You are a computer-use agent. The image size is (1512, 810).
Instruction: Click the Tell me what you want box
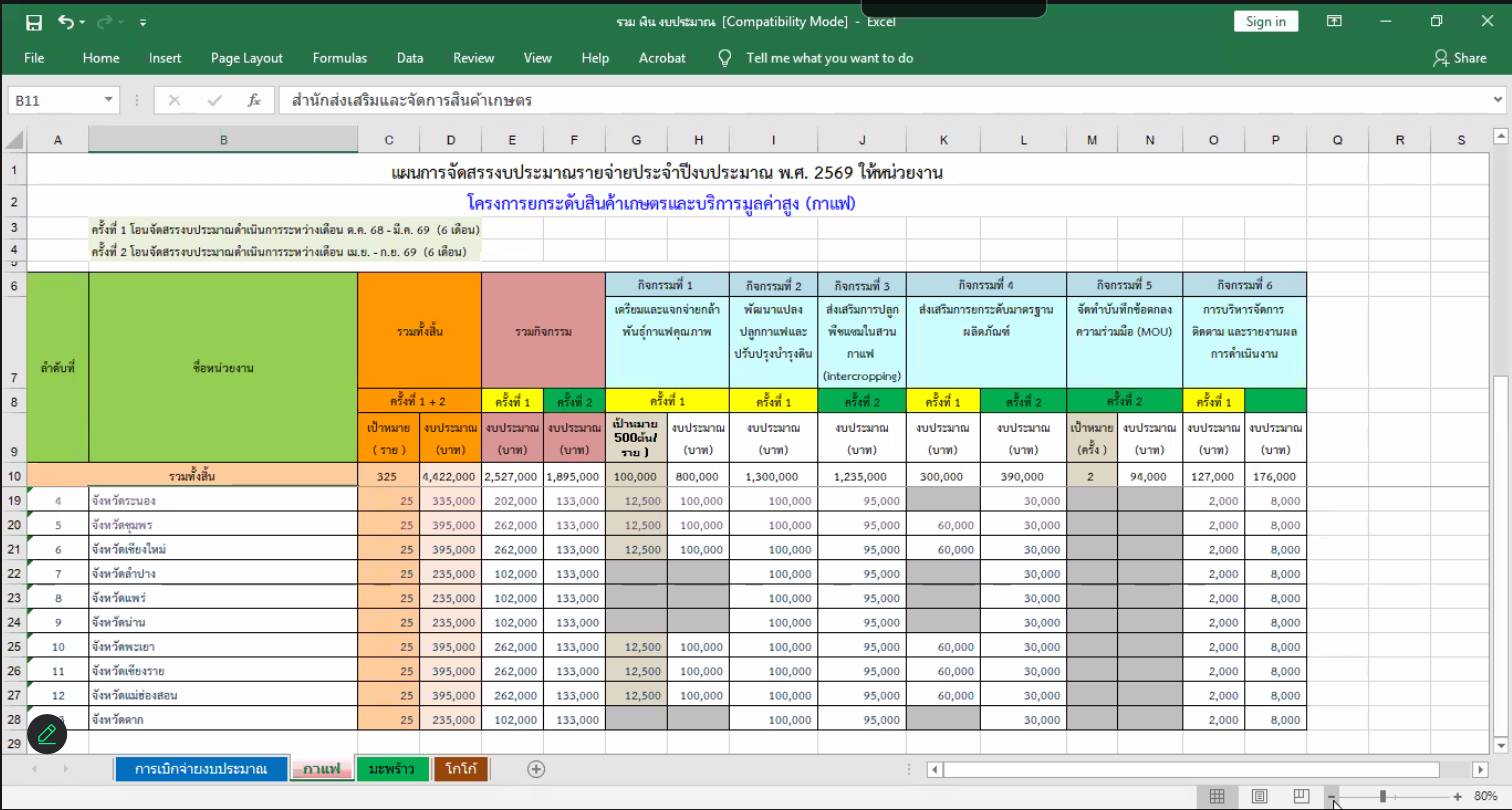829,58
